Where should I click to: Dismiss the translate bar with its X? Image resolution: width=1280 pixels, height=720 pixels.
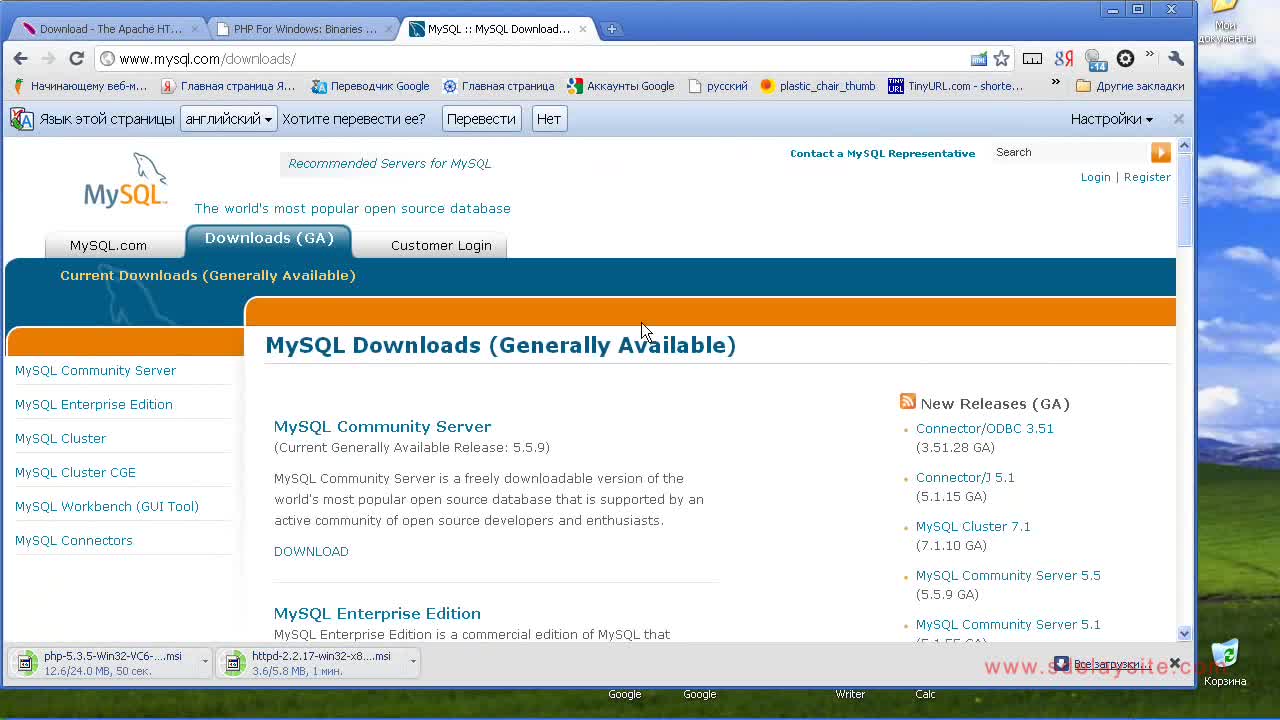pos(1178,119)
